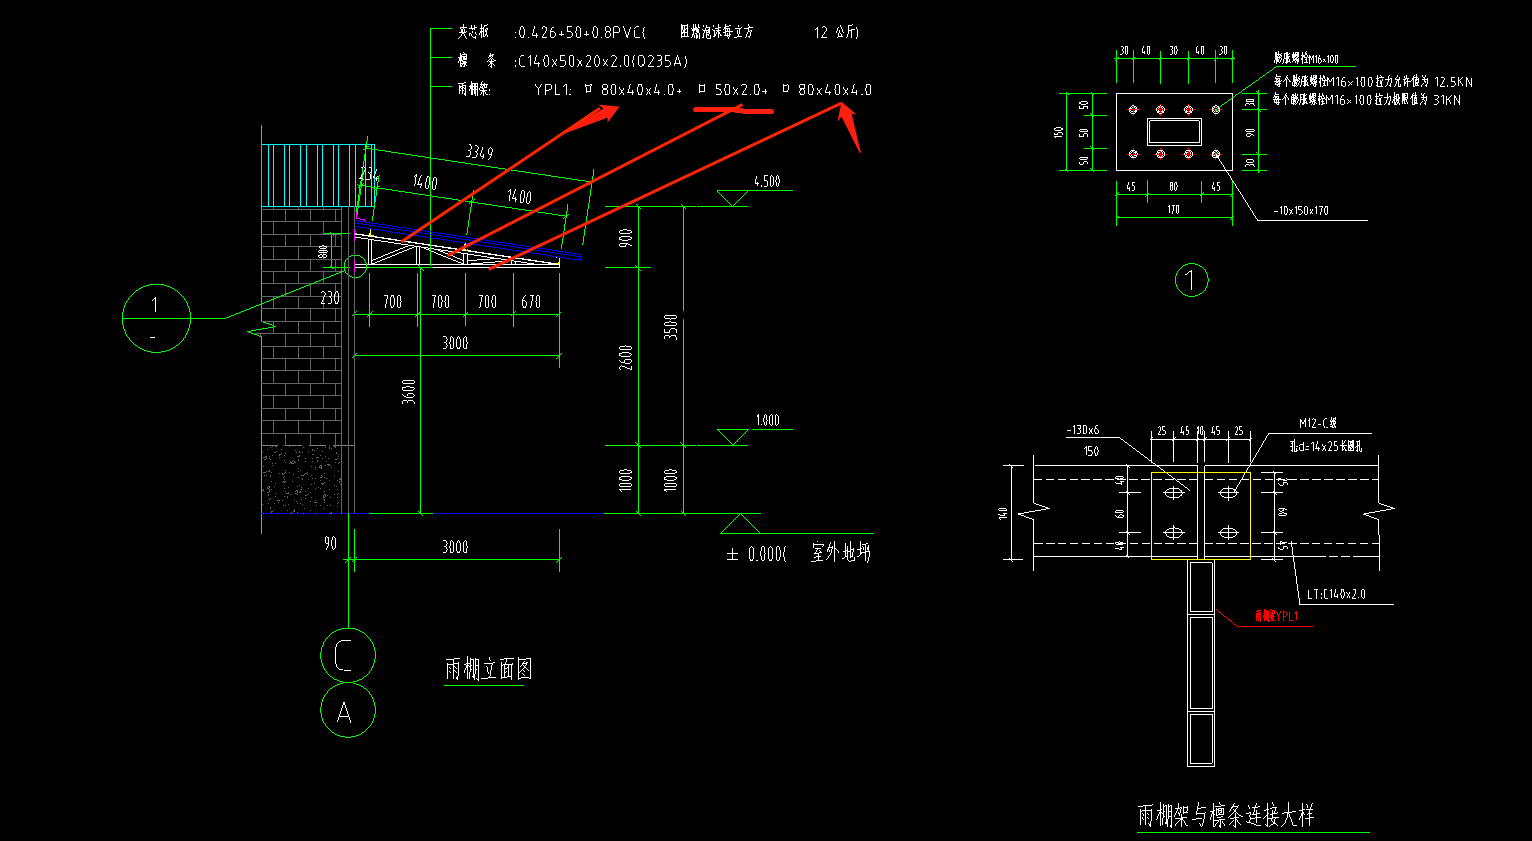Click the LT:C140x2.0 label
This screenshot has height=841, width=1532.
(1336, 594)
